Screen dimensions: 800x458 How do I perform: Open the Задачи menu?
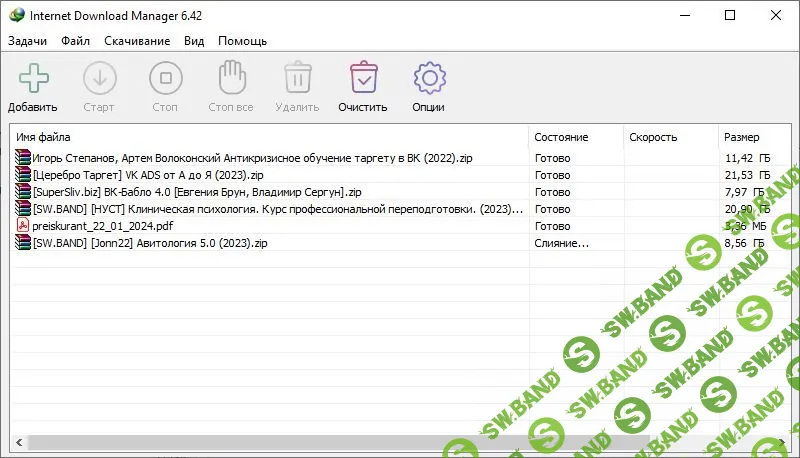point(28,41)
